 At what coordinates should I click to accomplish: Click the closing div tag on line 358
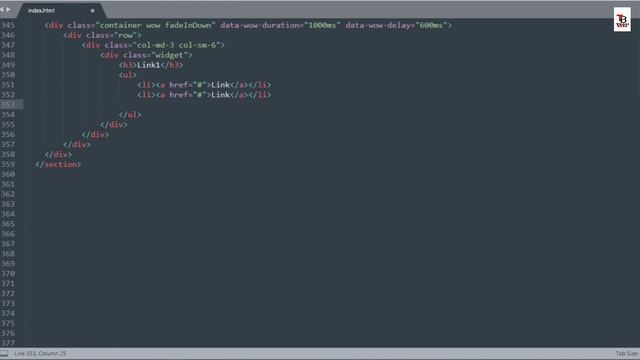point(58,155)
